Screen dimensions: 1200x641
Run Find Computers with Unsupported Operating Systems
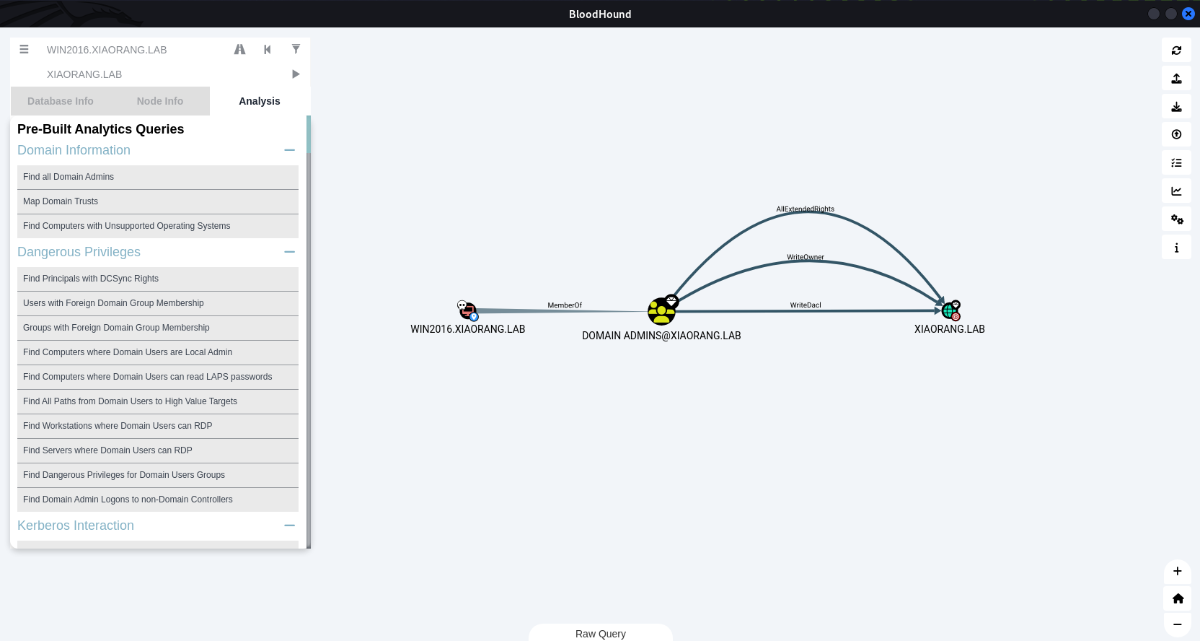(158, 226)
